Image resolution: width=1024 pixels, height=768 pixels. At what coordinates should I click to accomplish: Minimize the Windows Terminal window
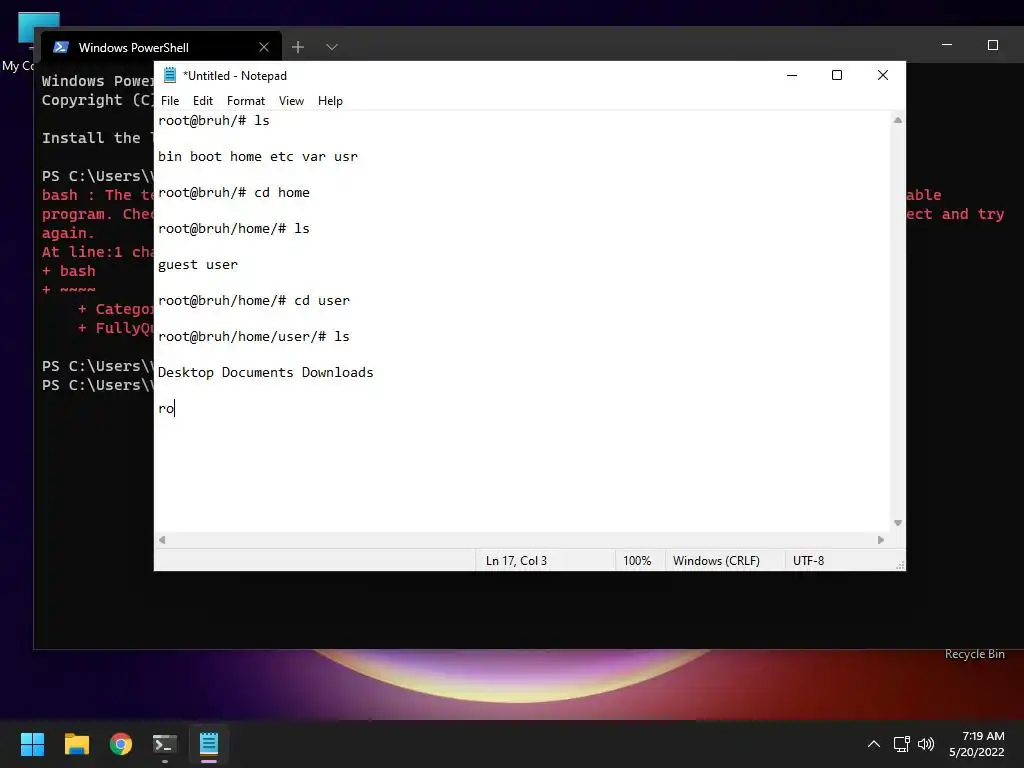947,45
